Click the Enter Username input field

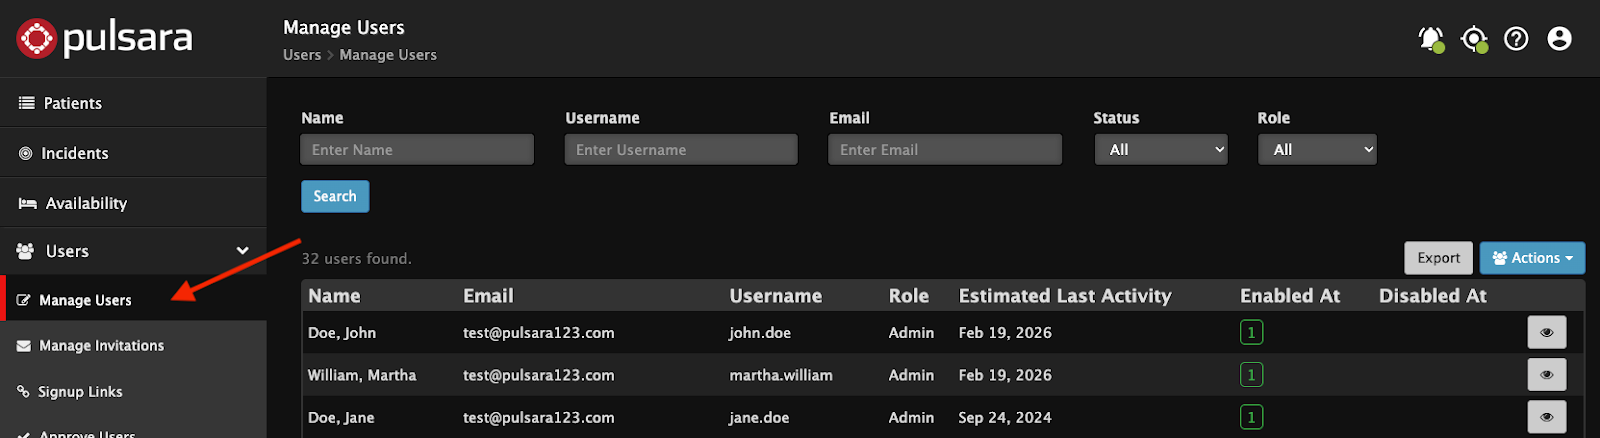point(681,150)
